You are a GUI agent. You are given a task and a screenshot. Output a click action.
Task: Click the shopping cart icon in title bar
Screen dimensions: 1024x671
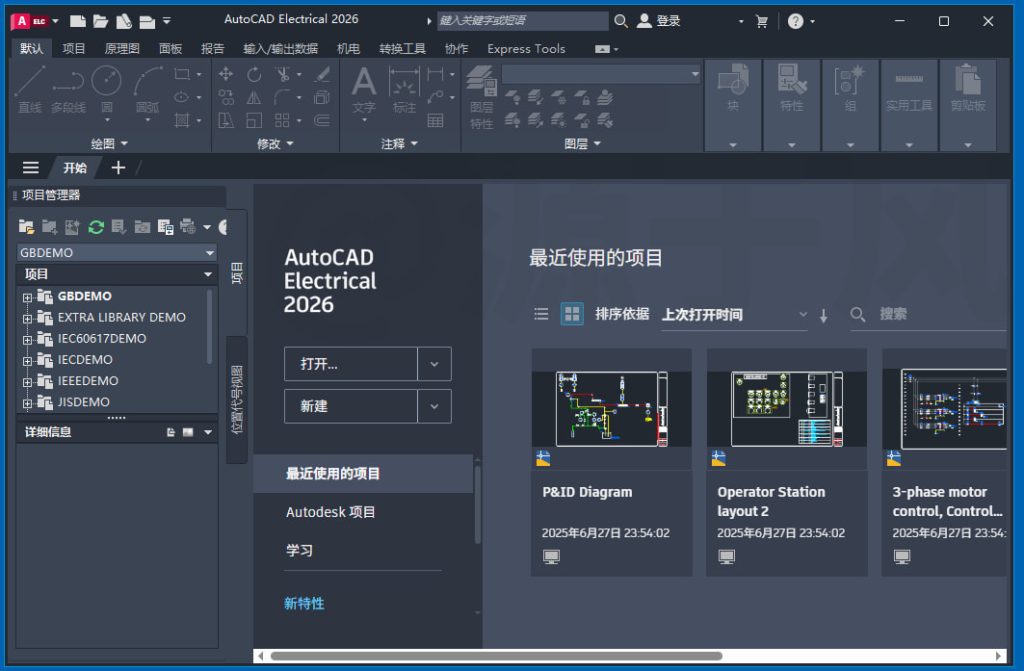(x=761, y=21)
